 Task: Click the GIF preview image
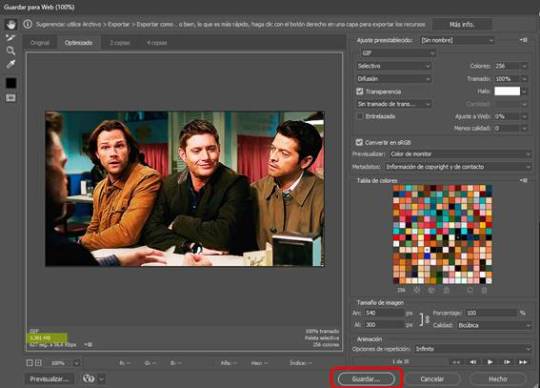point(185,189)
